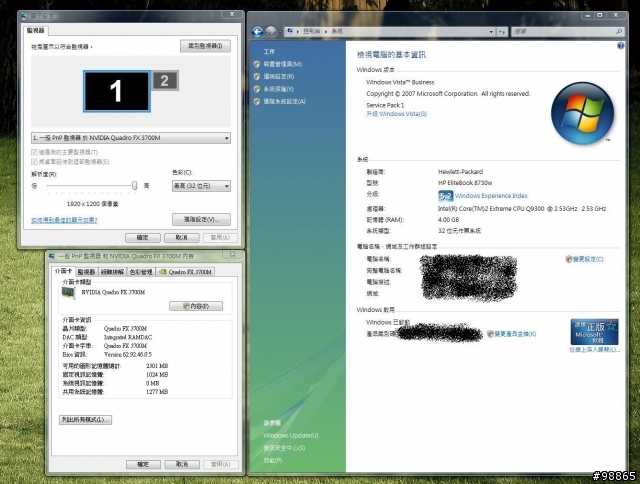This screenshot has width=640, height=484.
Task: Click the 內容(P) button with shield icon
Action: tap(196, 306)
